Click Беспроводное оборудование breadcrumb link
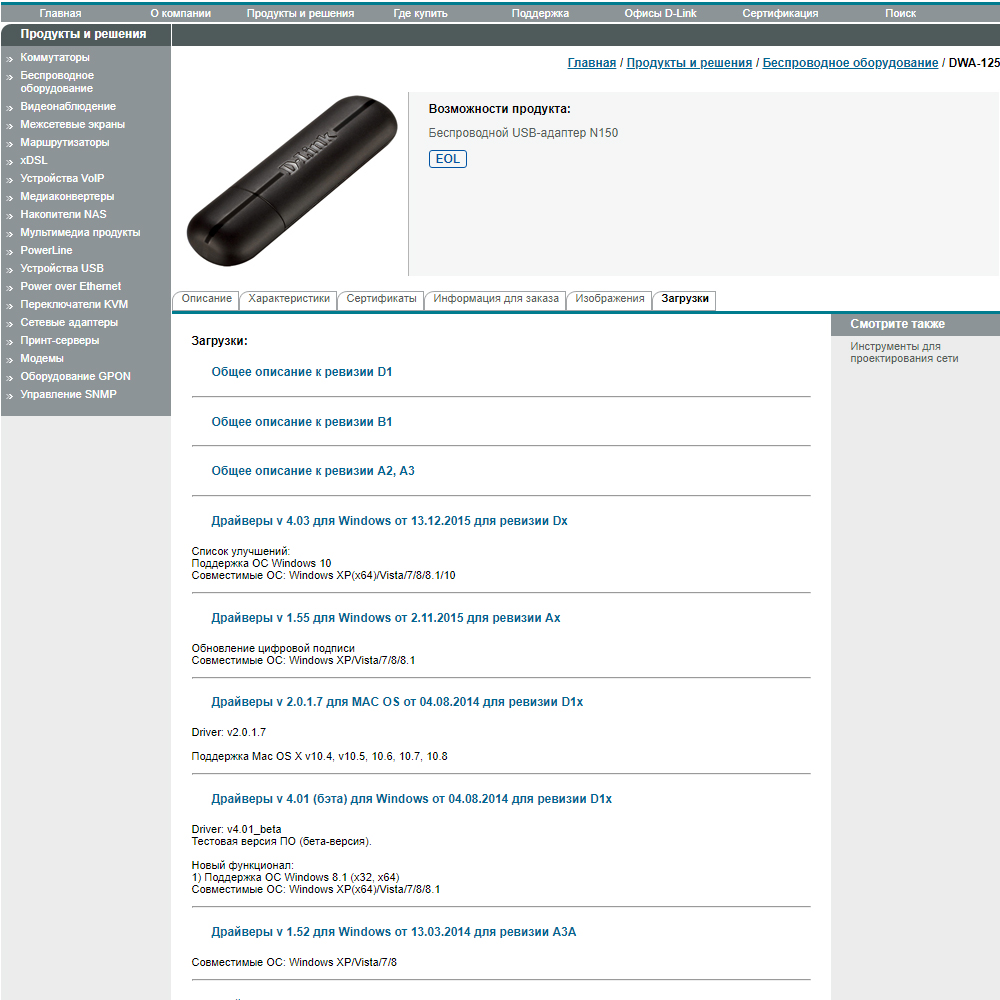Viewport: 1000px width, 1000px height. point(849,62)
